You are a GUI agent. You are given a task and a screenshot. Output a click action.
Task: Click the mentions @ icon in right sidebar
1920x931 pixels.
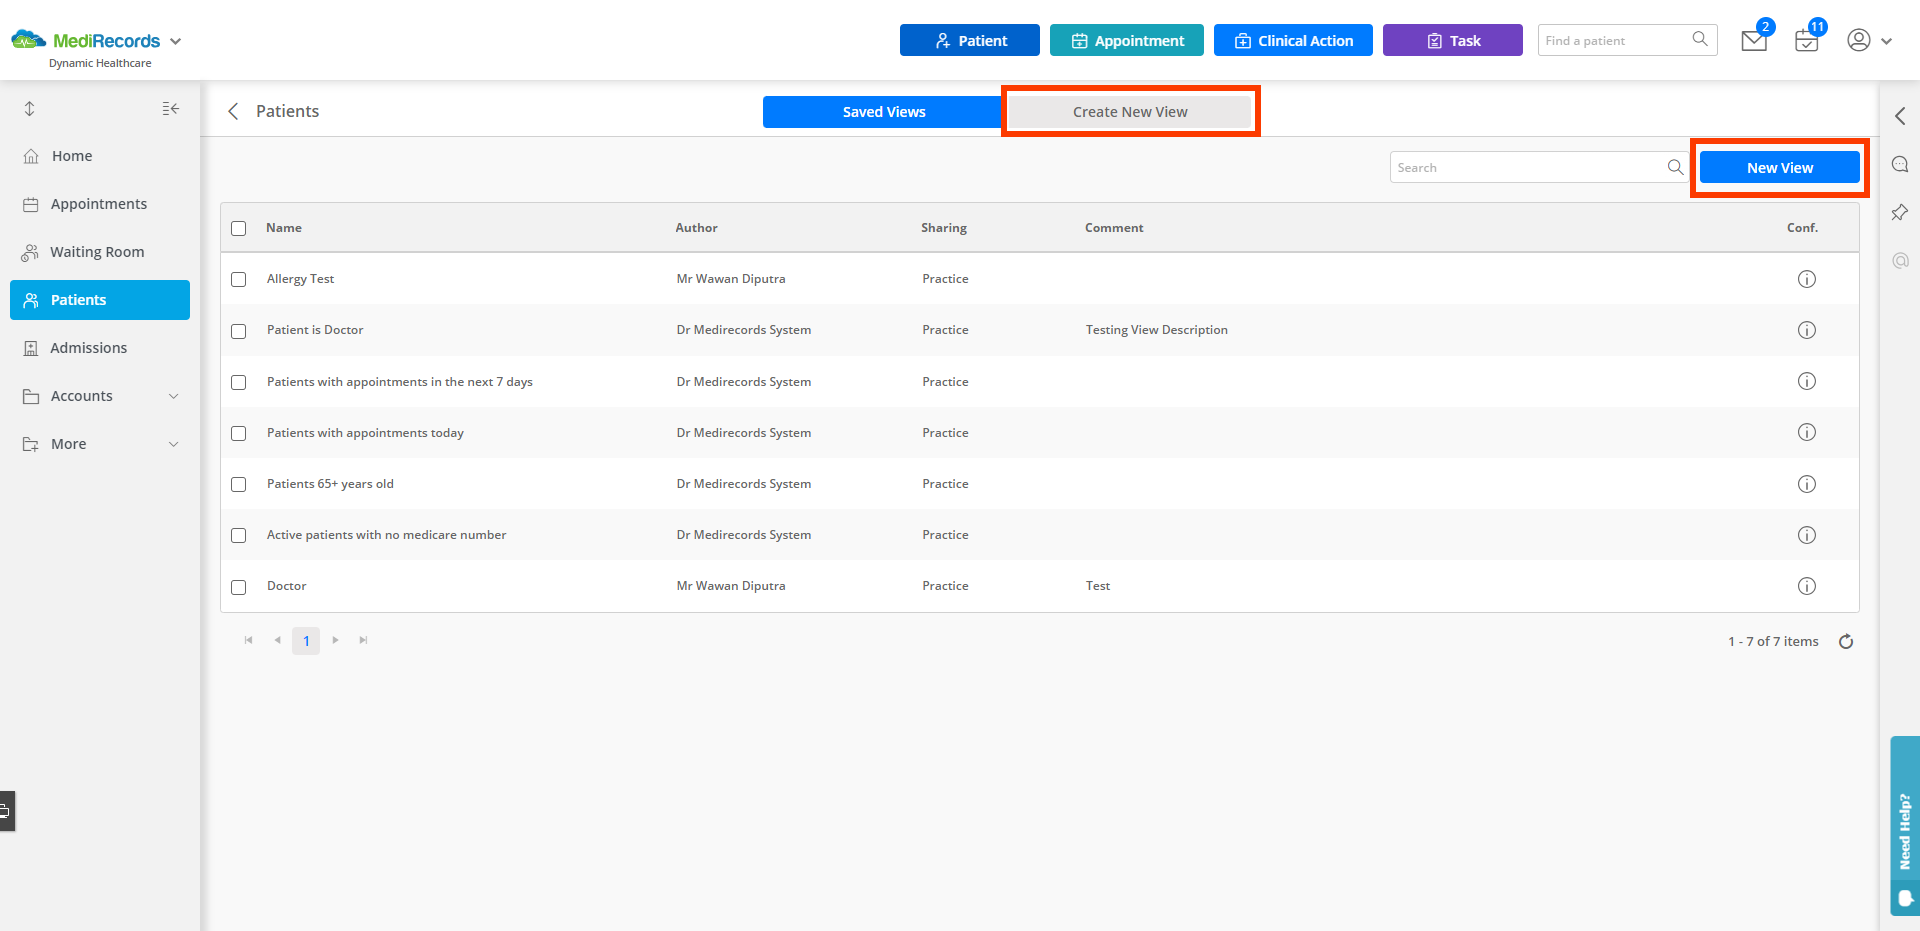tap(1900, 260)
